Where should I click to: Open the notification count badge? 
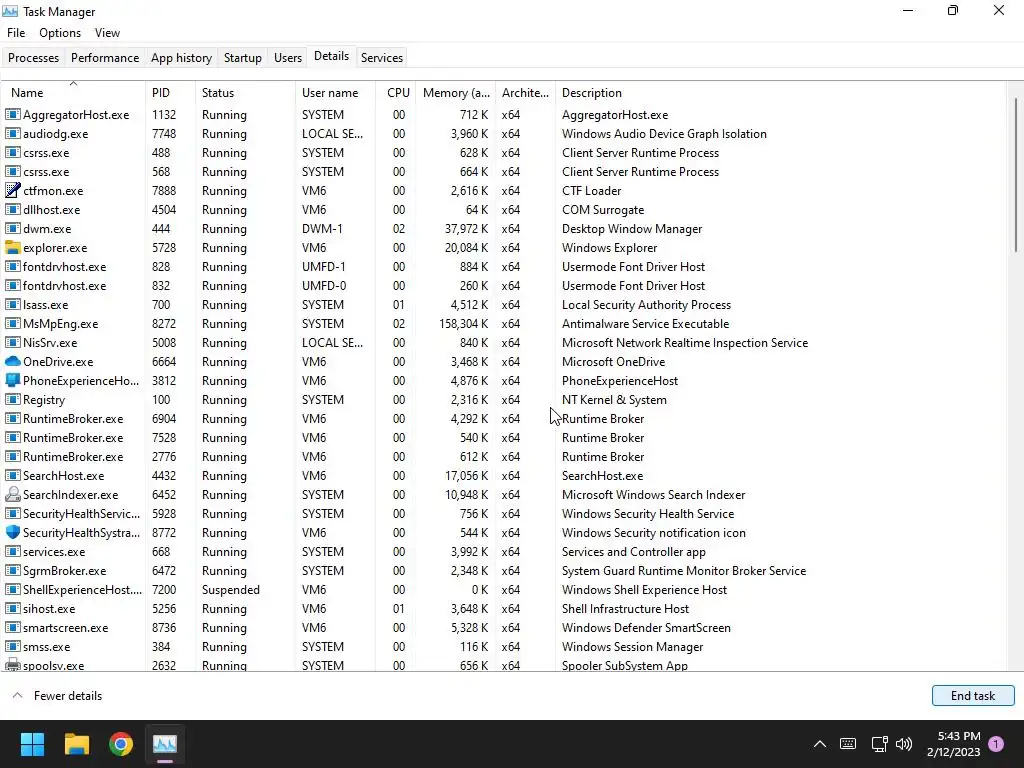pos(996,744)
